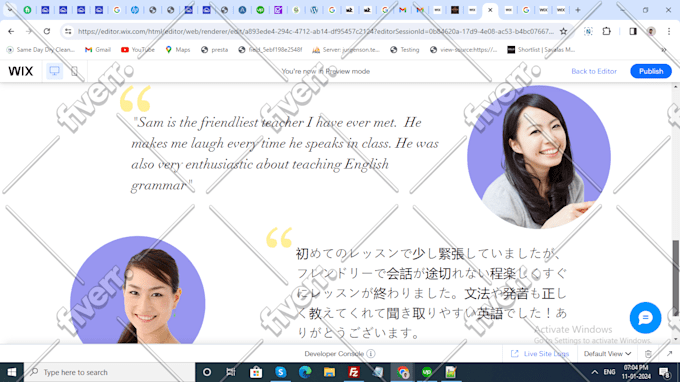The height and width of the screenshot is (382, 680).
Task: Switch to desktop preview view icon
Action: tap(54, 71)
